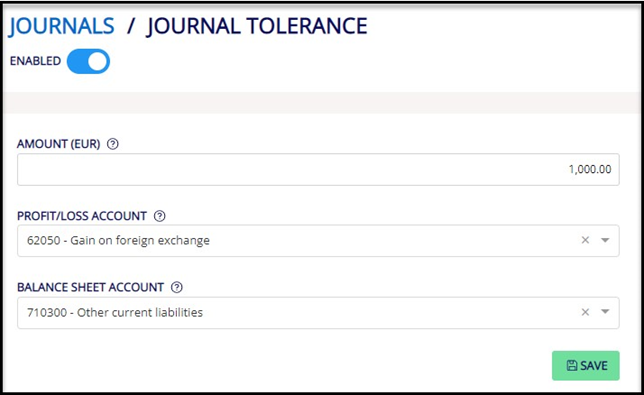644x395 pixels.
Task: Focus the Amount (EUR) input field
Action: pyautogui.click(x=318, y=170)
